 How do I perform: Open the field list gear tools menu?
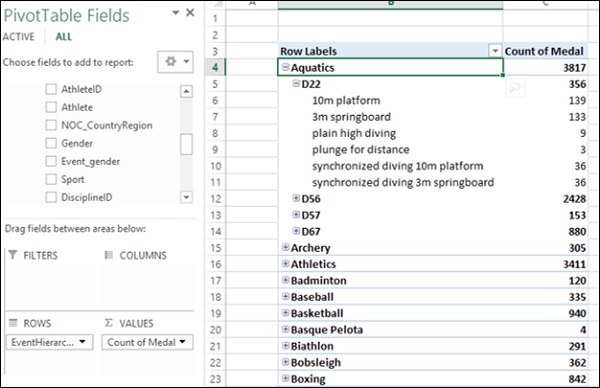(x=175, y=62)
